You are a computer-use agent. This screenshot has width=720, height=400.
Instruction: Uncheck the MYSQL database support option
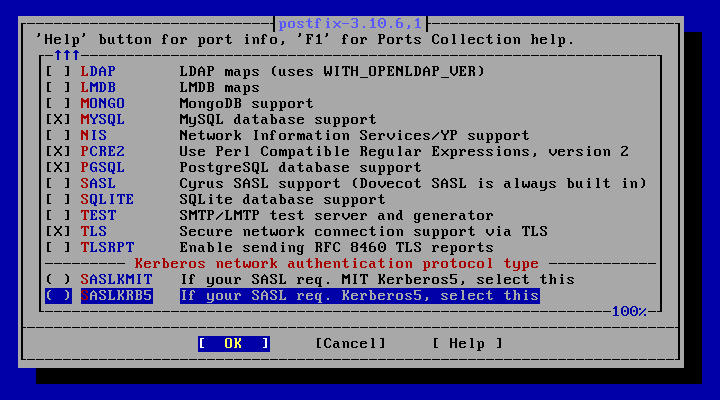pyautogui.click(x=58, y=120)
